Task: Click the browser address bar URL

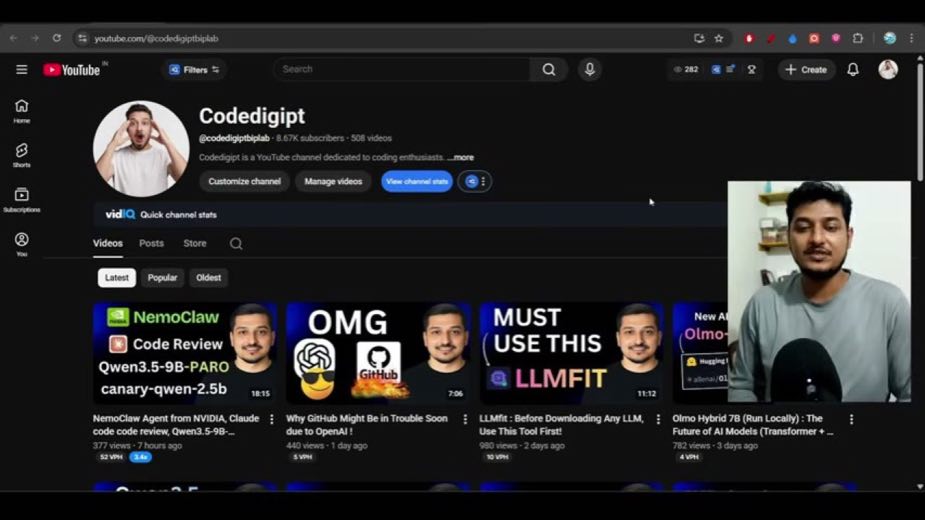Action: 156,38
